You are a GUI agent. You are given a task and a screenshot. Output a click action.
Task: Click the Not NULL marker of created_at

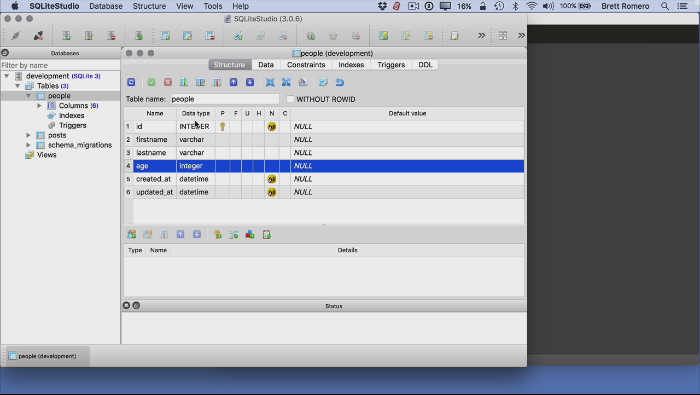[x=271, y=179]
